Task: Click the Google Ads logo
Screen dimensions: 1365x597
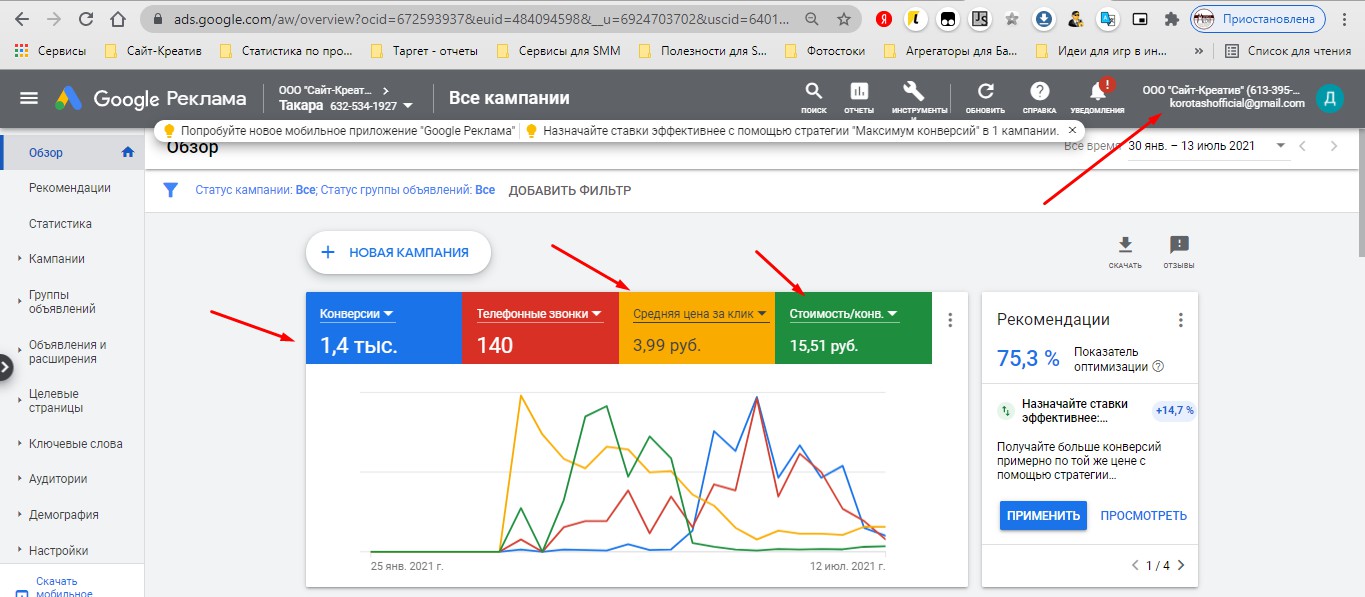Action: (68, 98)
